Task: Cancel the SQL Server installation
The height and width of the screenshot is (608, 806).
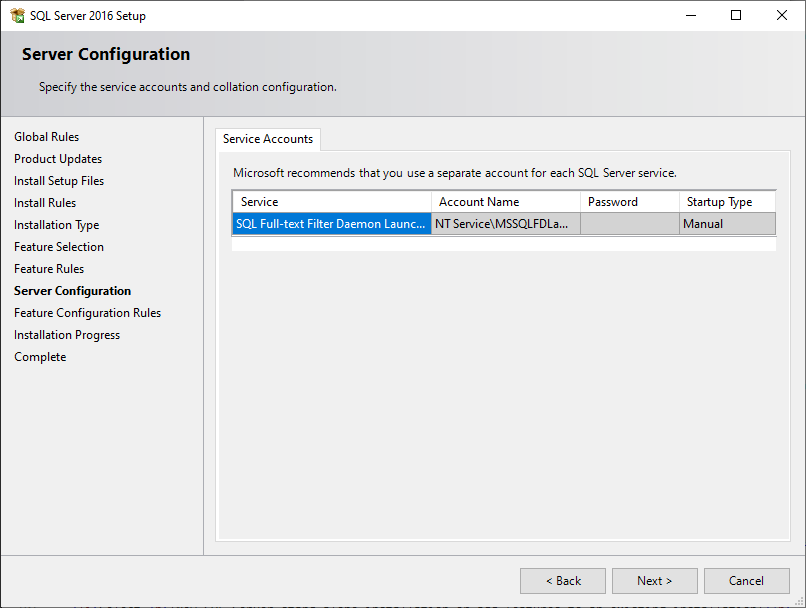Action: (x=746, y=580)
